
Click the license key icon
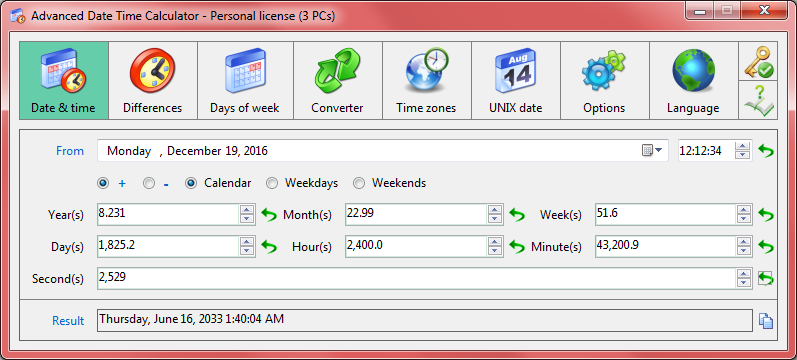pos(758,62)
